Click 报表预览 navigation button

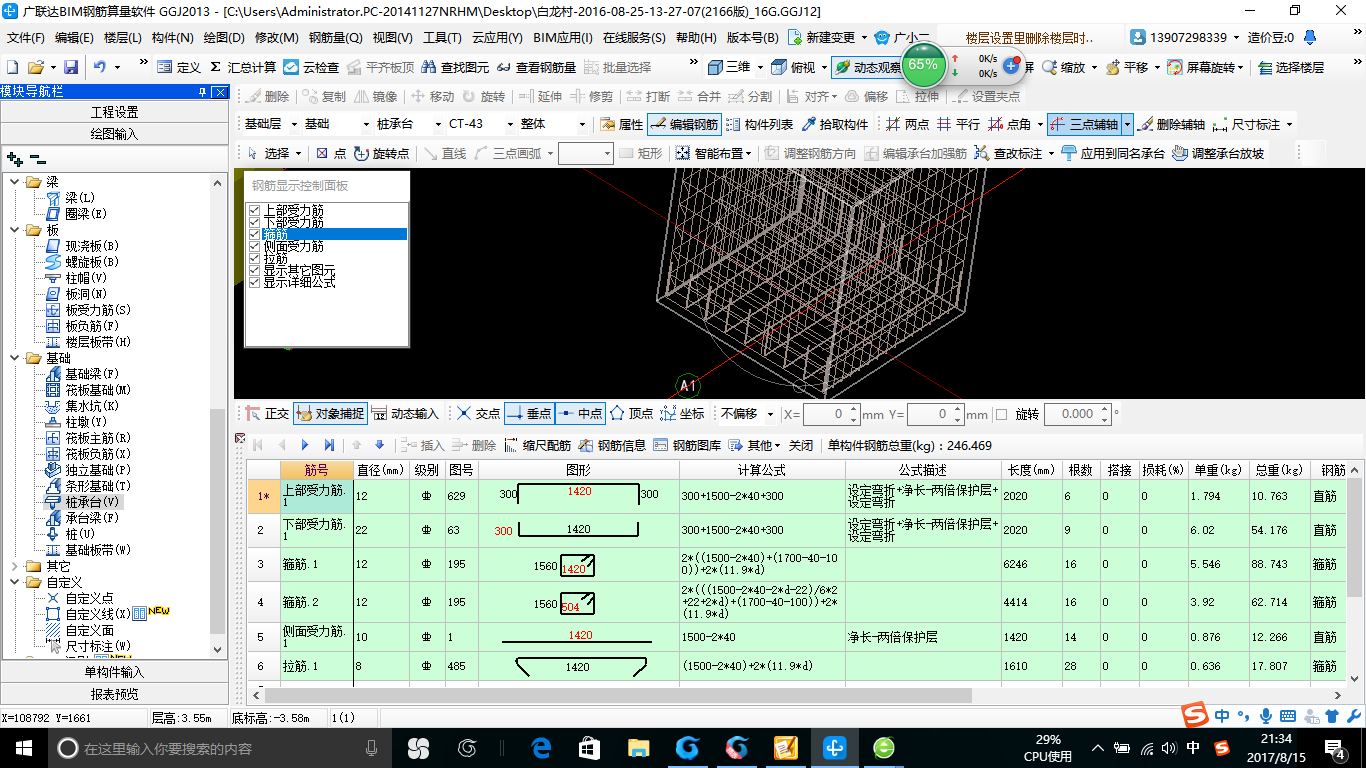tap(115, 694)
